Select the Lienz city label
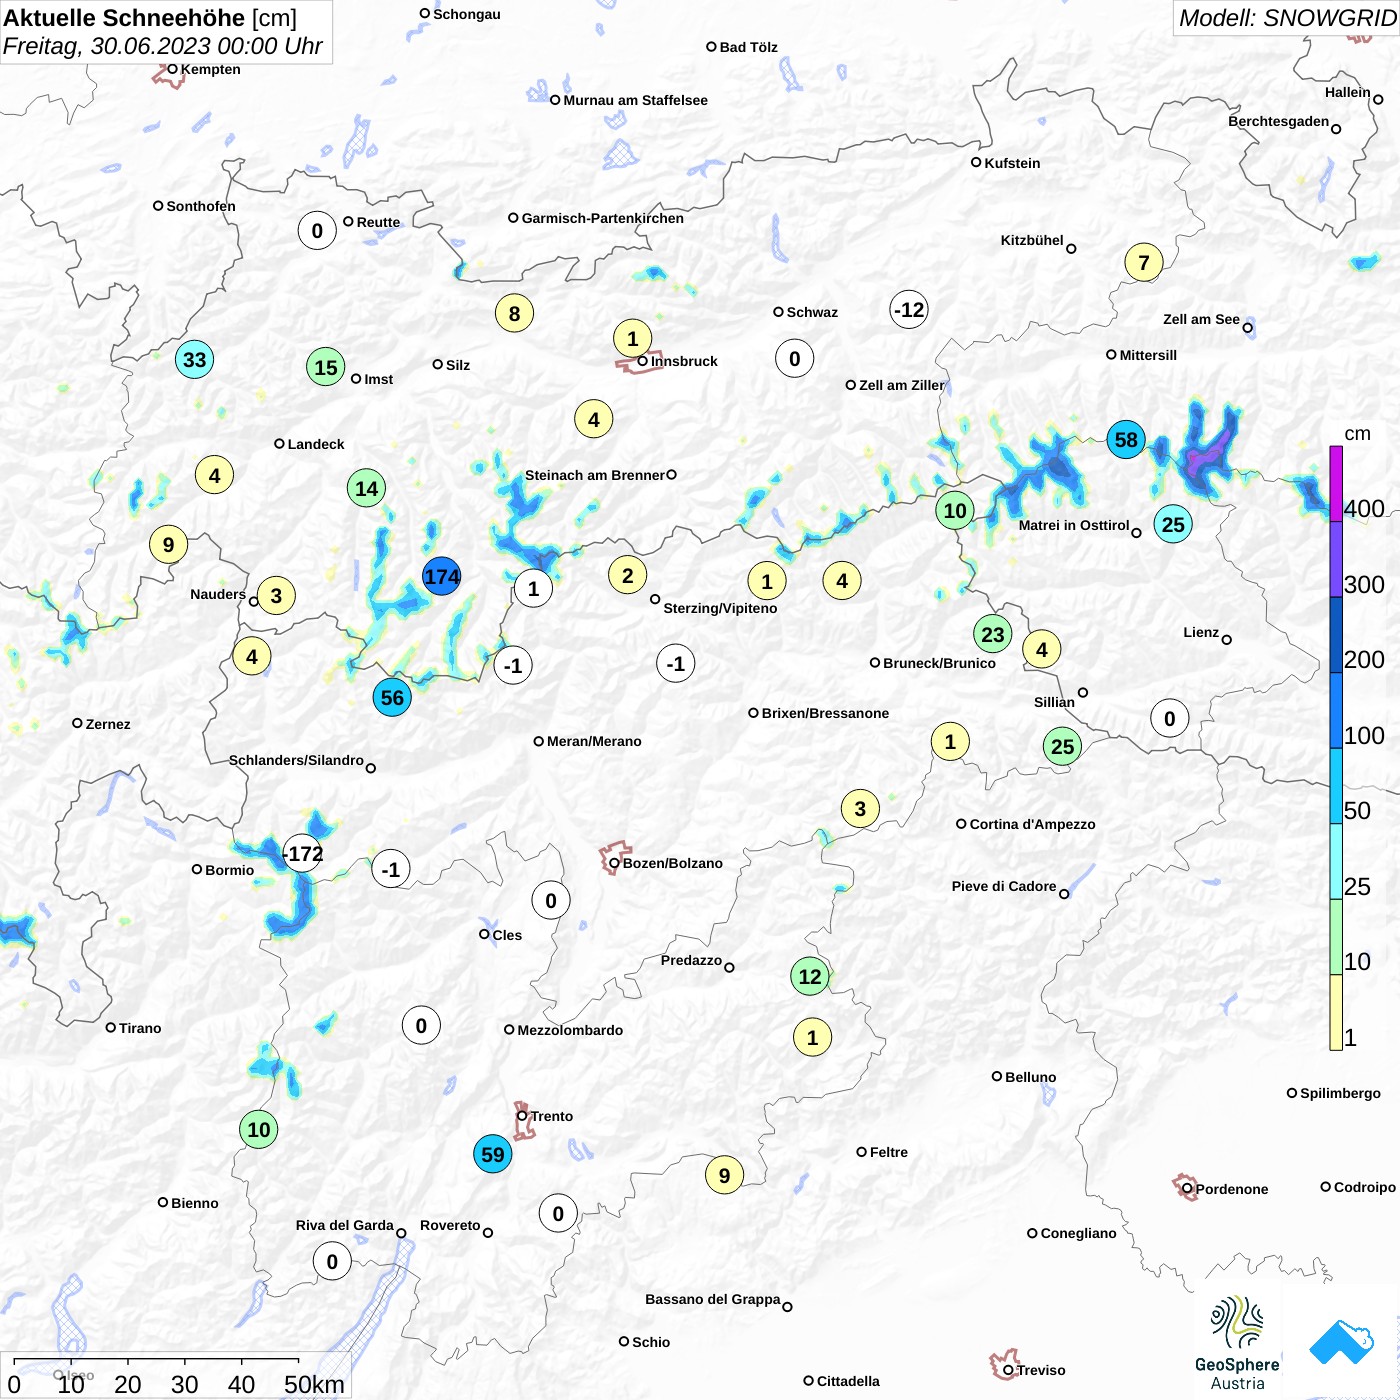Screen dimensions: 1400x1400 [1201, 632]
